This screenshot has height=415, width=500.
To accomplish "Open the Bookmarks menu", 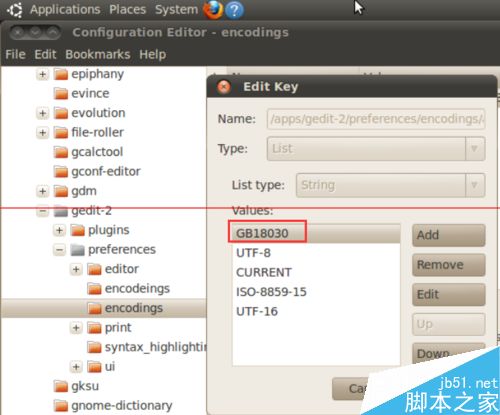I will [98, 54].
